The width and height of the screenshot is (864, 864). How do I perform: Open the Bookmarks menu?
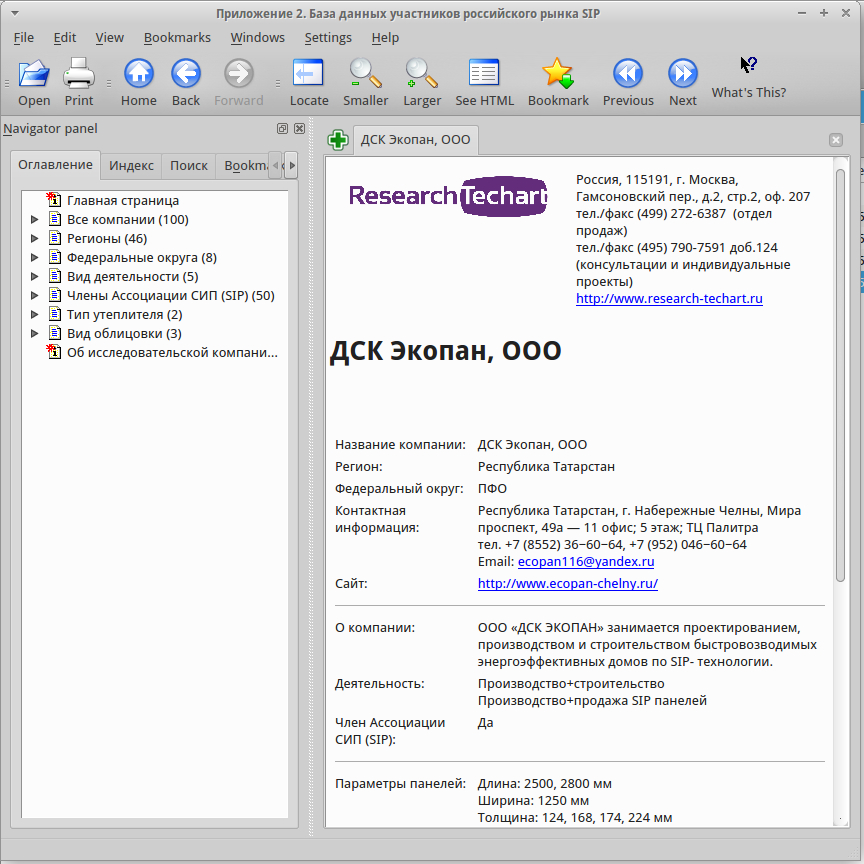point(177,37)
